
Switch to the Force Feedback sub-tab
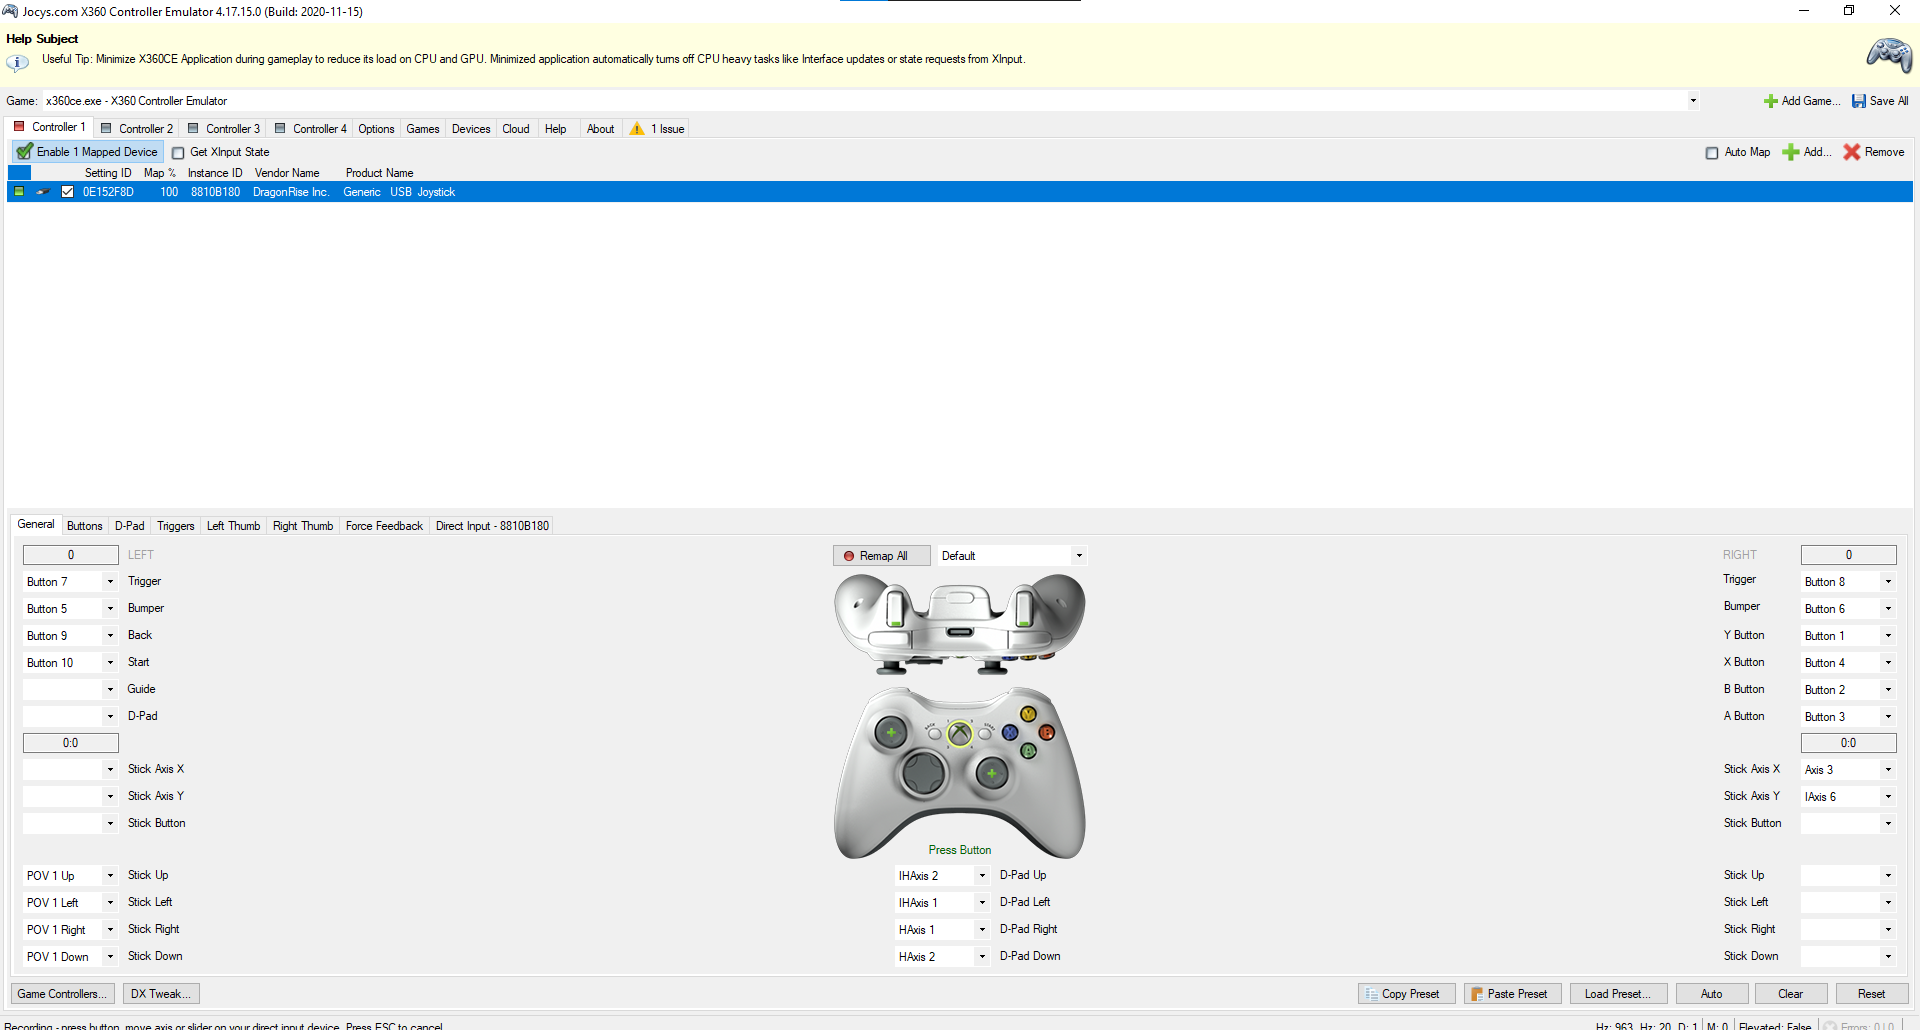click(384, 526)
